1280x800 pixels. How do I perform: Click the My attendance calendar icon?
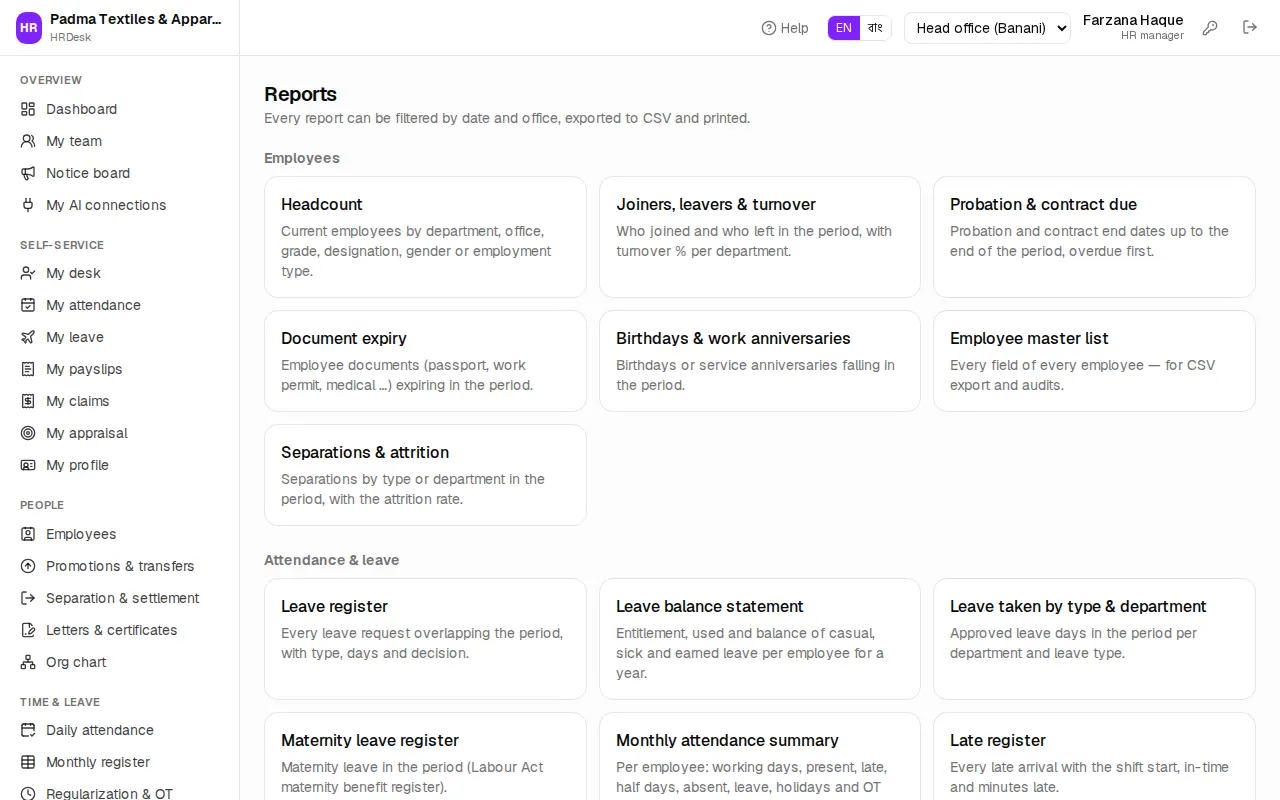click(28, 305)
